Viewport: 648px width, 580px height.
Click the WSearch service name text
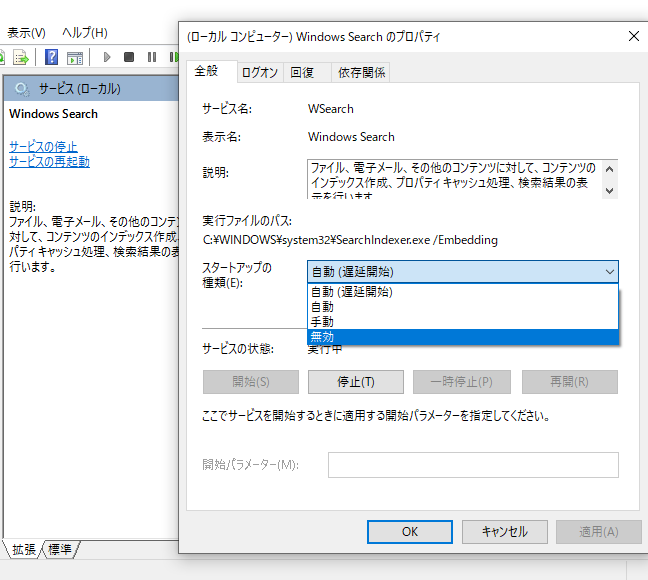[x=331, y=109]
